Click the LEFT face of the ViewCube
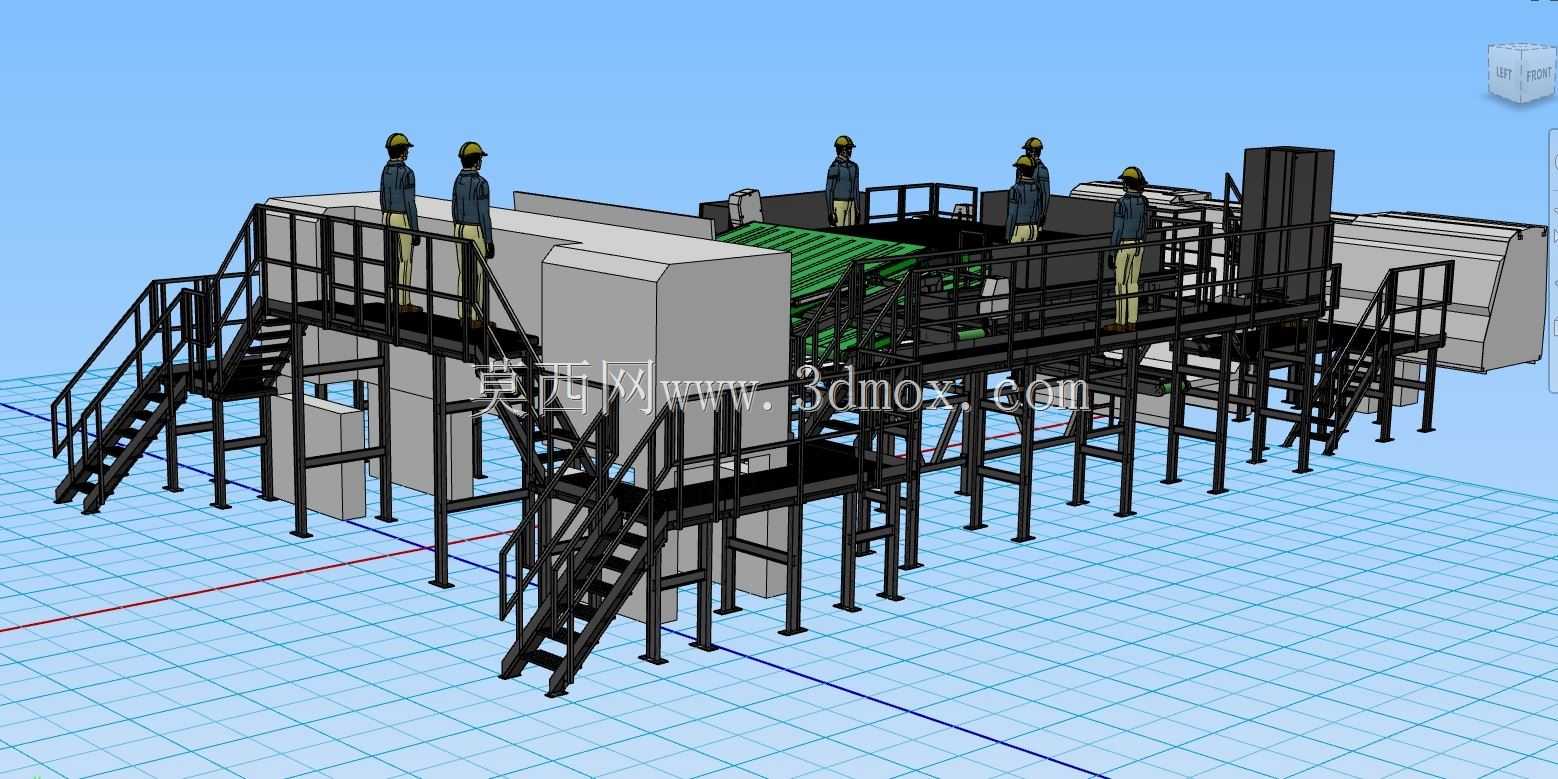1558x779 pixels. coord(1504,74)
